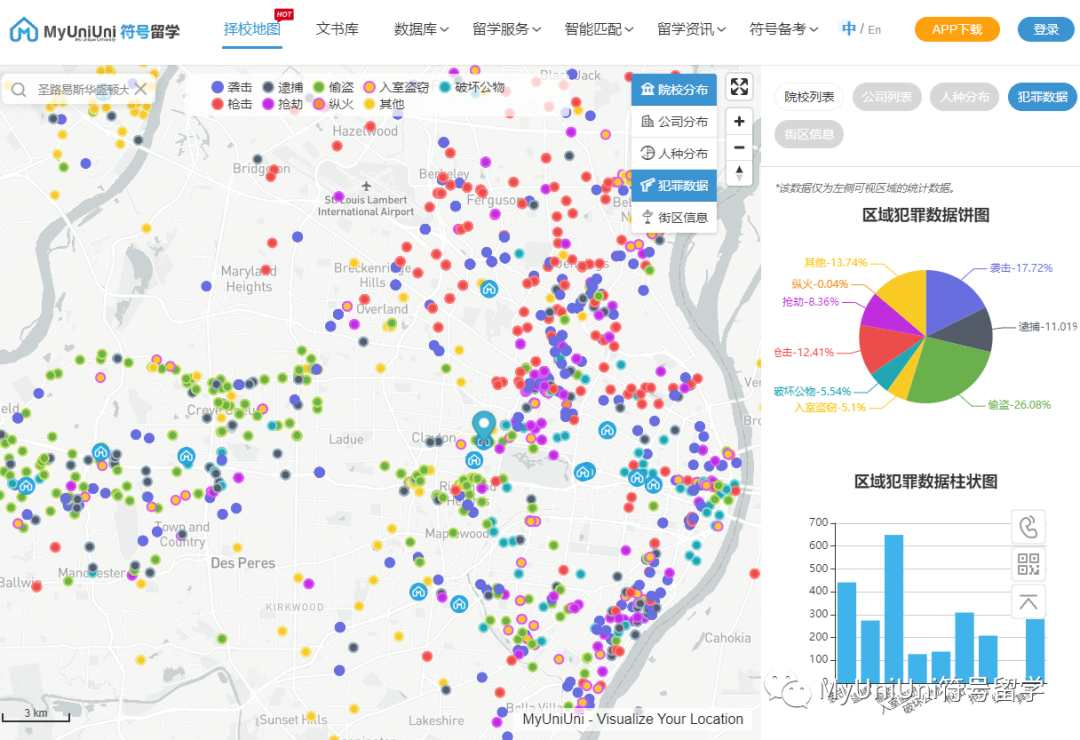Select 犯罪数据 map layer
Image resolution: width=1080 pixels, height=740 pixels.
[x=674, y=185]
